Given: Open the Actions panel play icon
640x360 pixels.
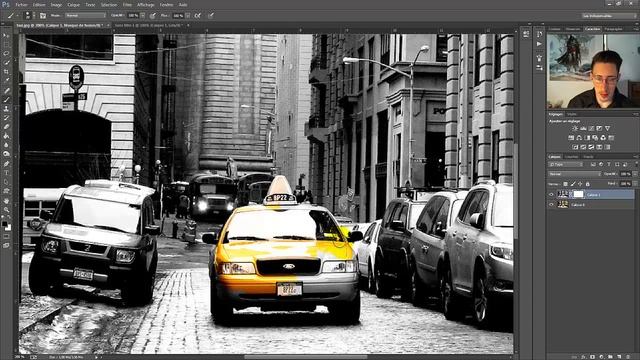Looking at the screenshot, I should pos(539,44).
